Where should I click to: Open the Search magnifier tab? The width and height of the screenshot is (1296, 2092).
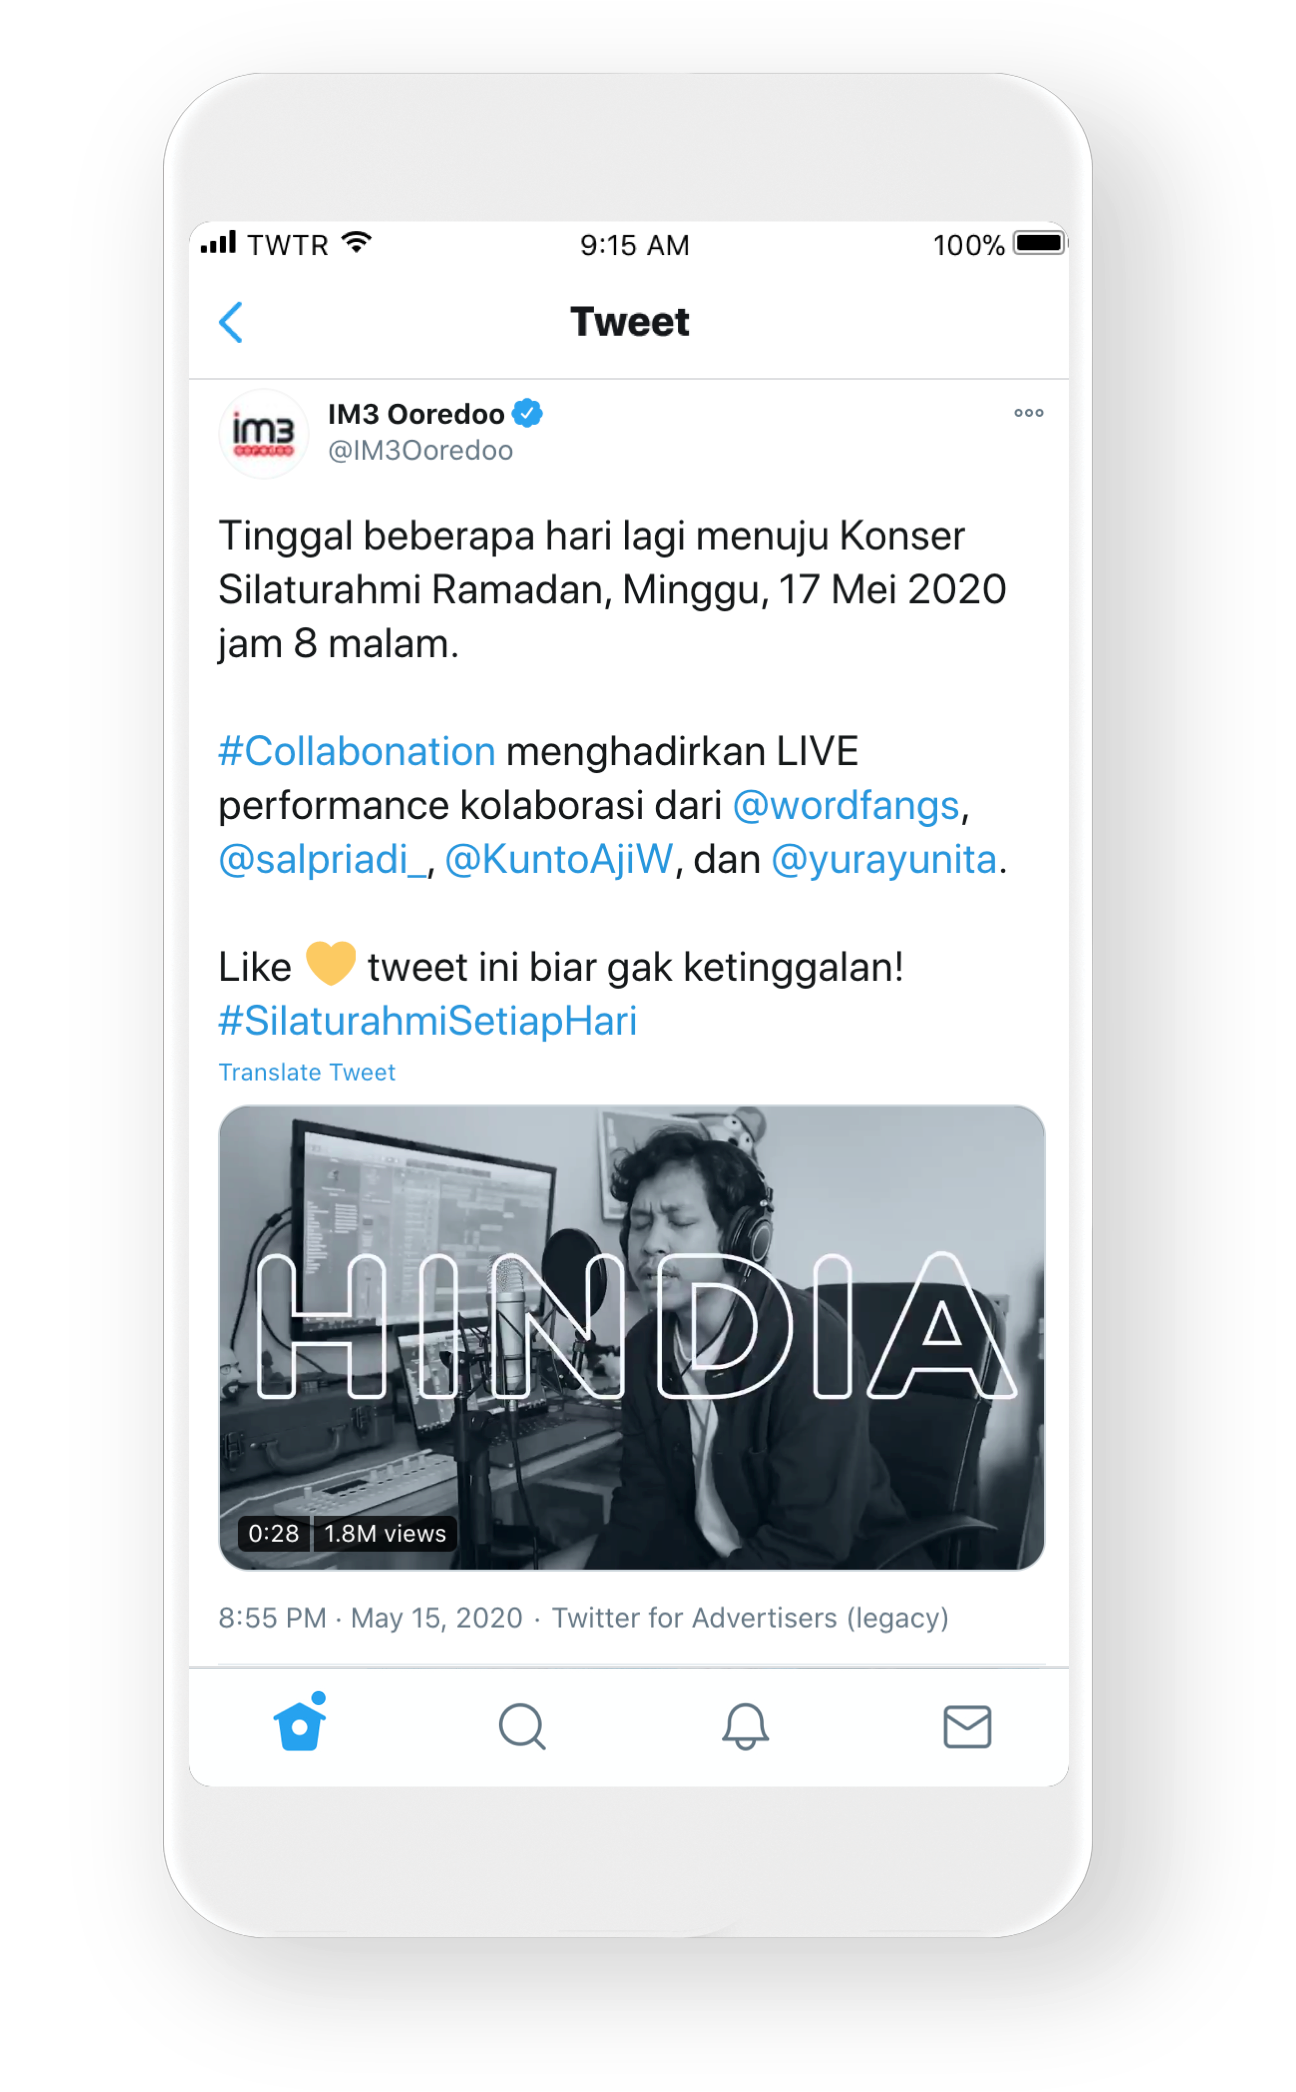click(x=522, y=1727)
